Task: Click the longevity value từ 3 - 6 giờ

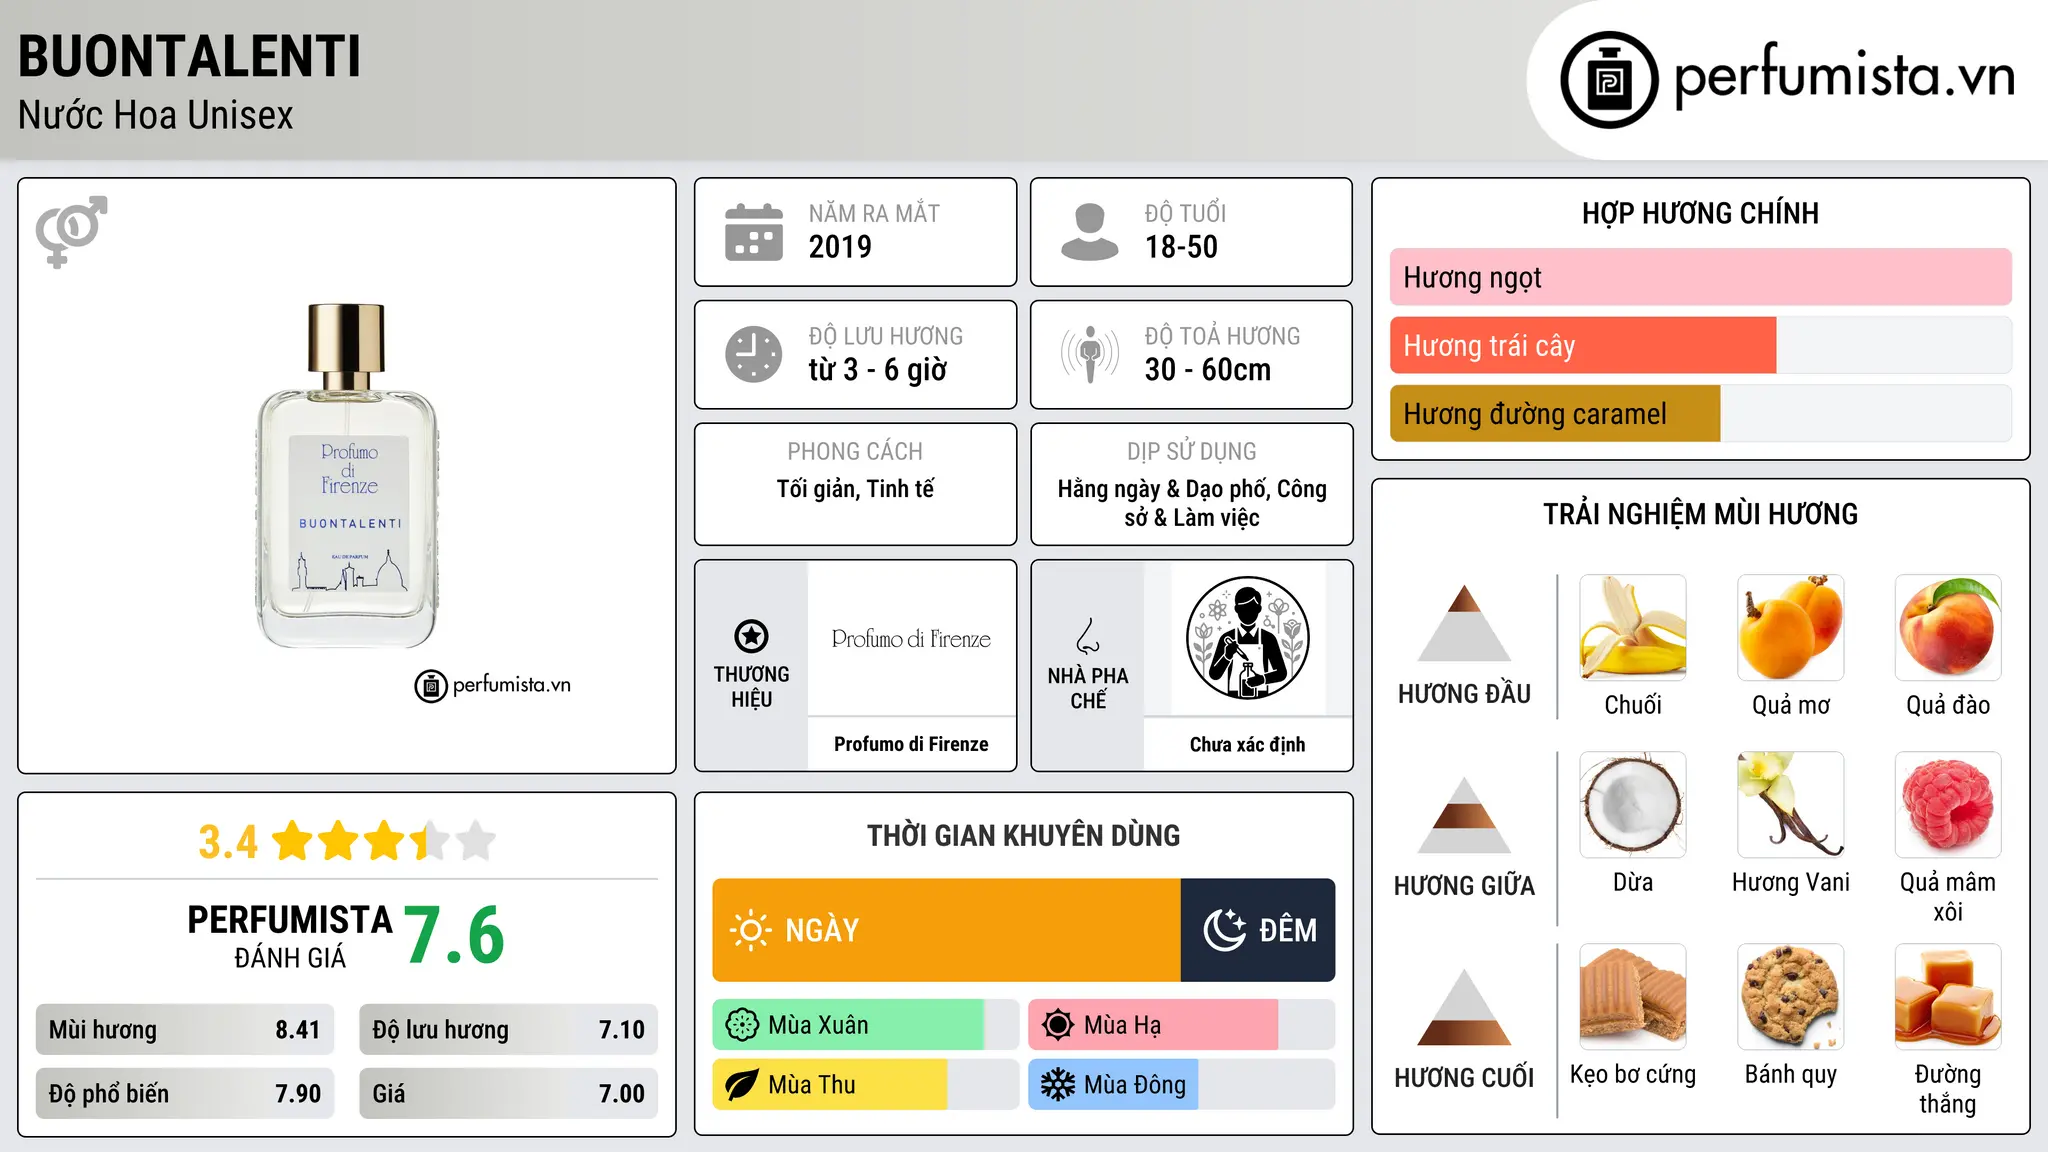Action: point(878,370)
